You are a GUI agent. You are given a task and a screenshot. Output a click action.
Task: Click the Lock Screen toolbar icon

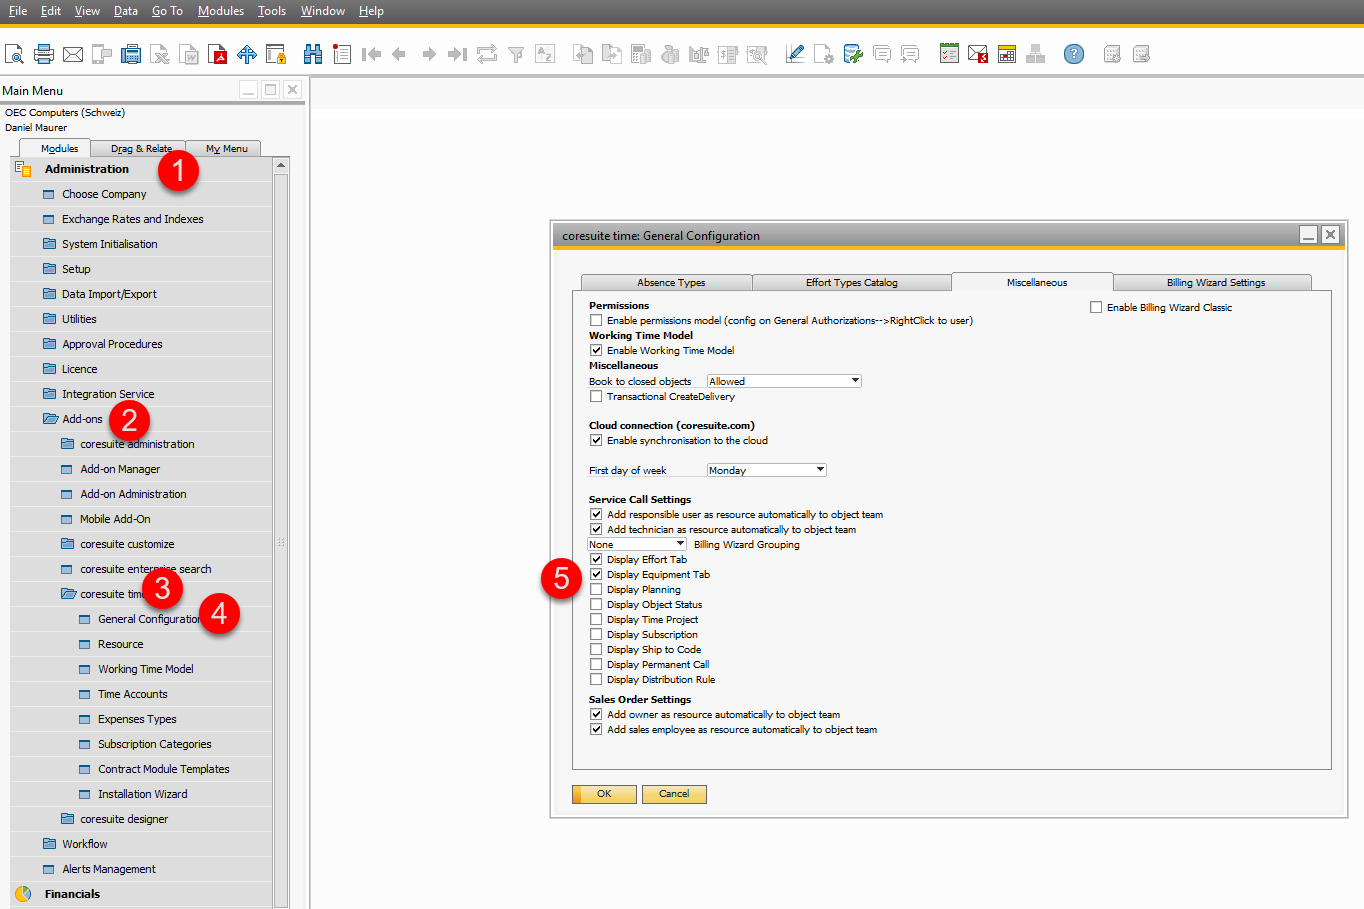pos(276,54)
